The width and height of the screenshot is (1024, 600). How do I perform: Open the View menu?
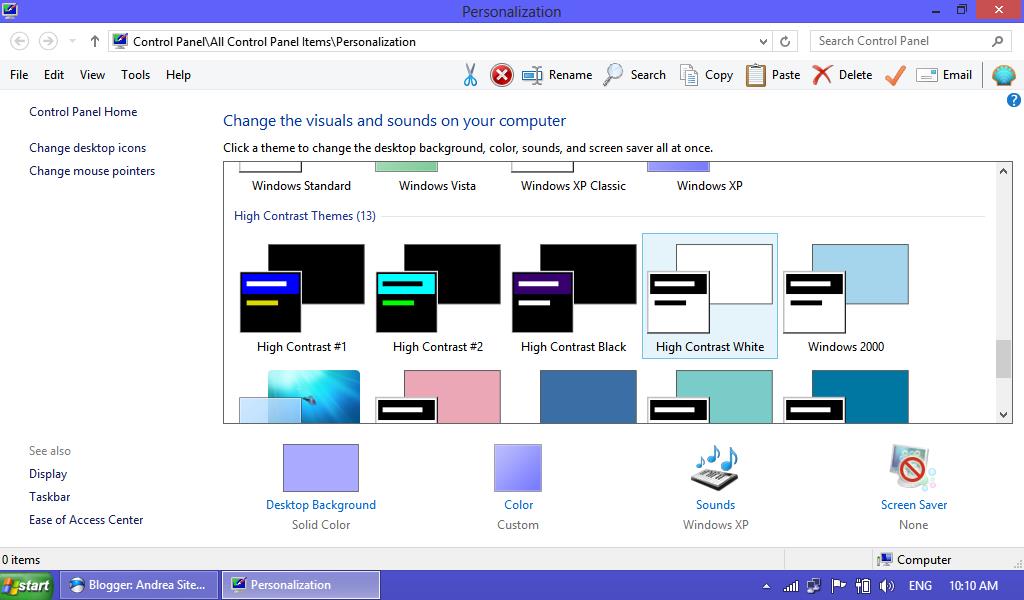click(92, 75)
